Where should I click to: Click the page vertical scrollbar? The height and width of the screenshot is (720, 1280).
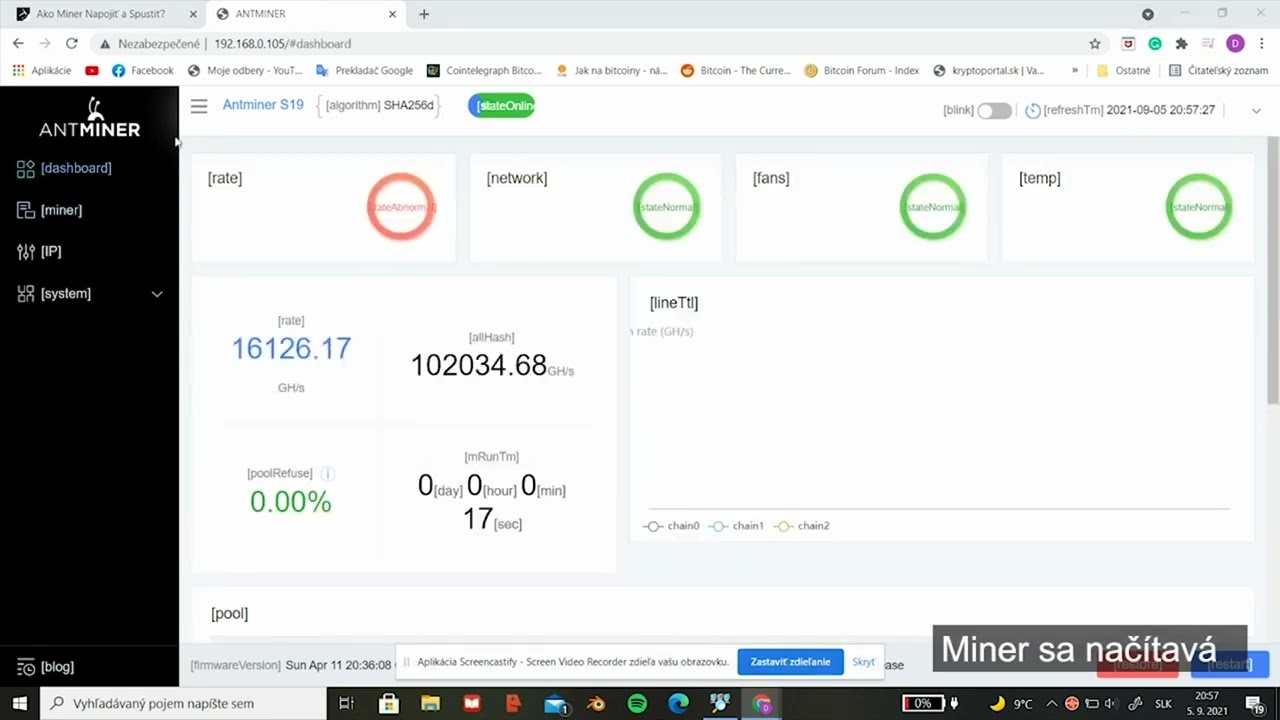tap(1273, 270)
